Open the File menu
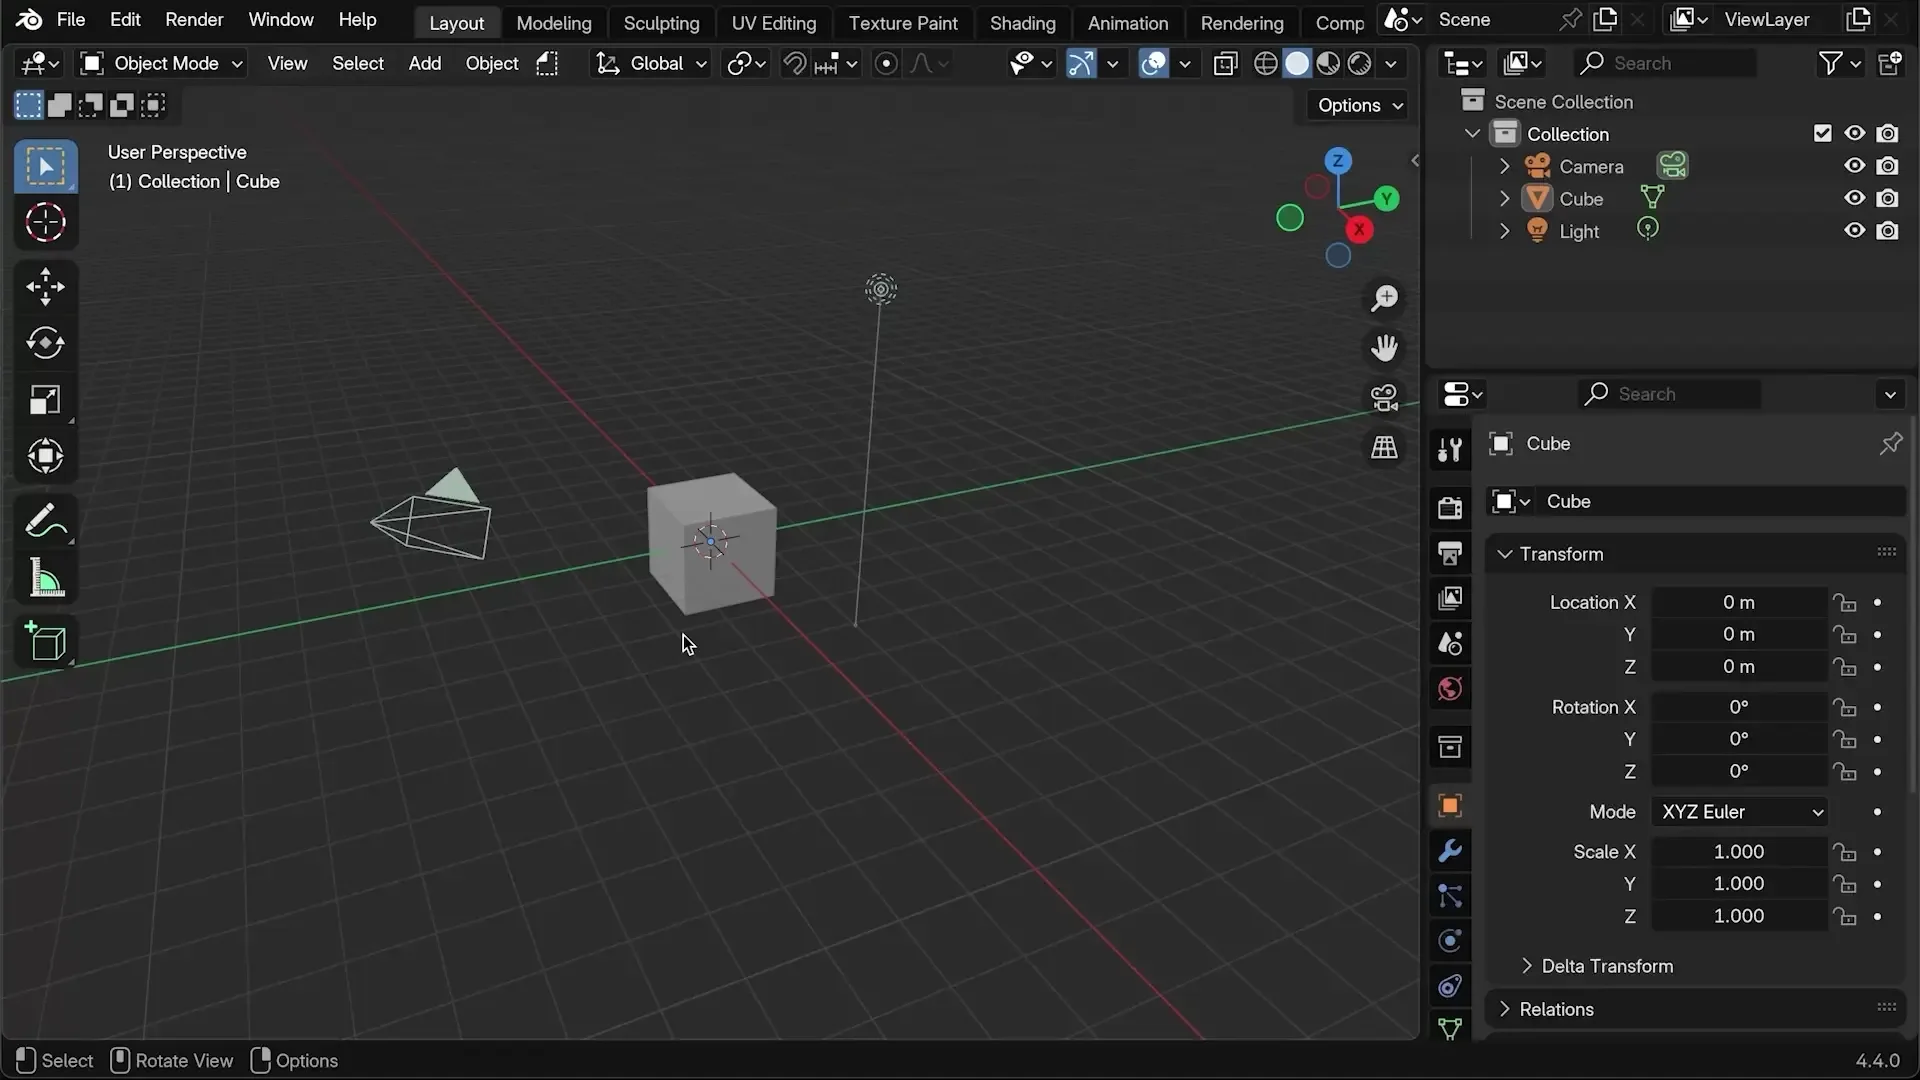This screenshot has height=1080, width=1920. coord(70,20)
